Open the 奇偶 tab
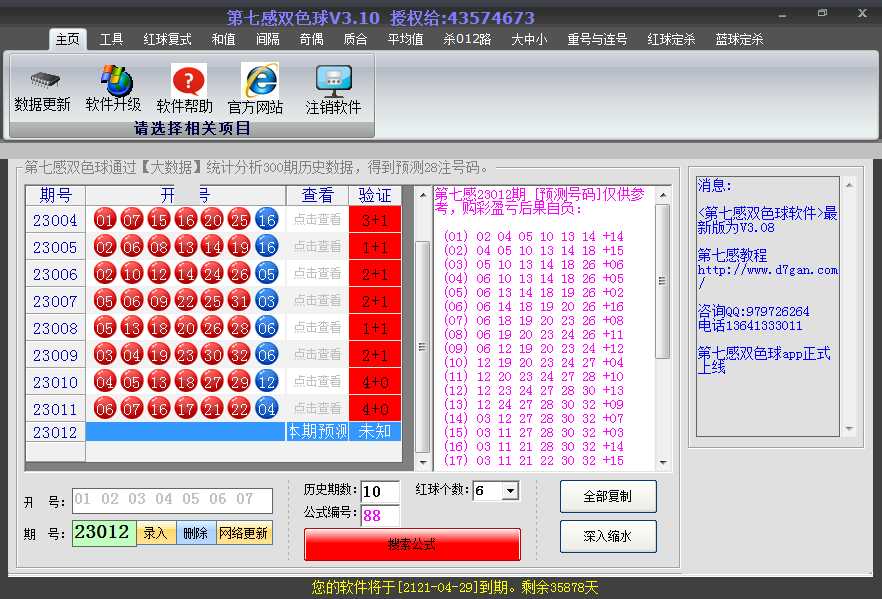 point(312,39)
